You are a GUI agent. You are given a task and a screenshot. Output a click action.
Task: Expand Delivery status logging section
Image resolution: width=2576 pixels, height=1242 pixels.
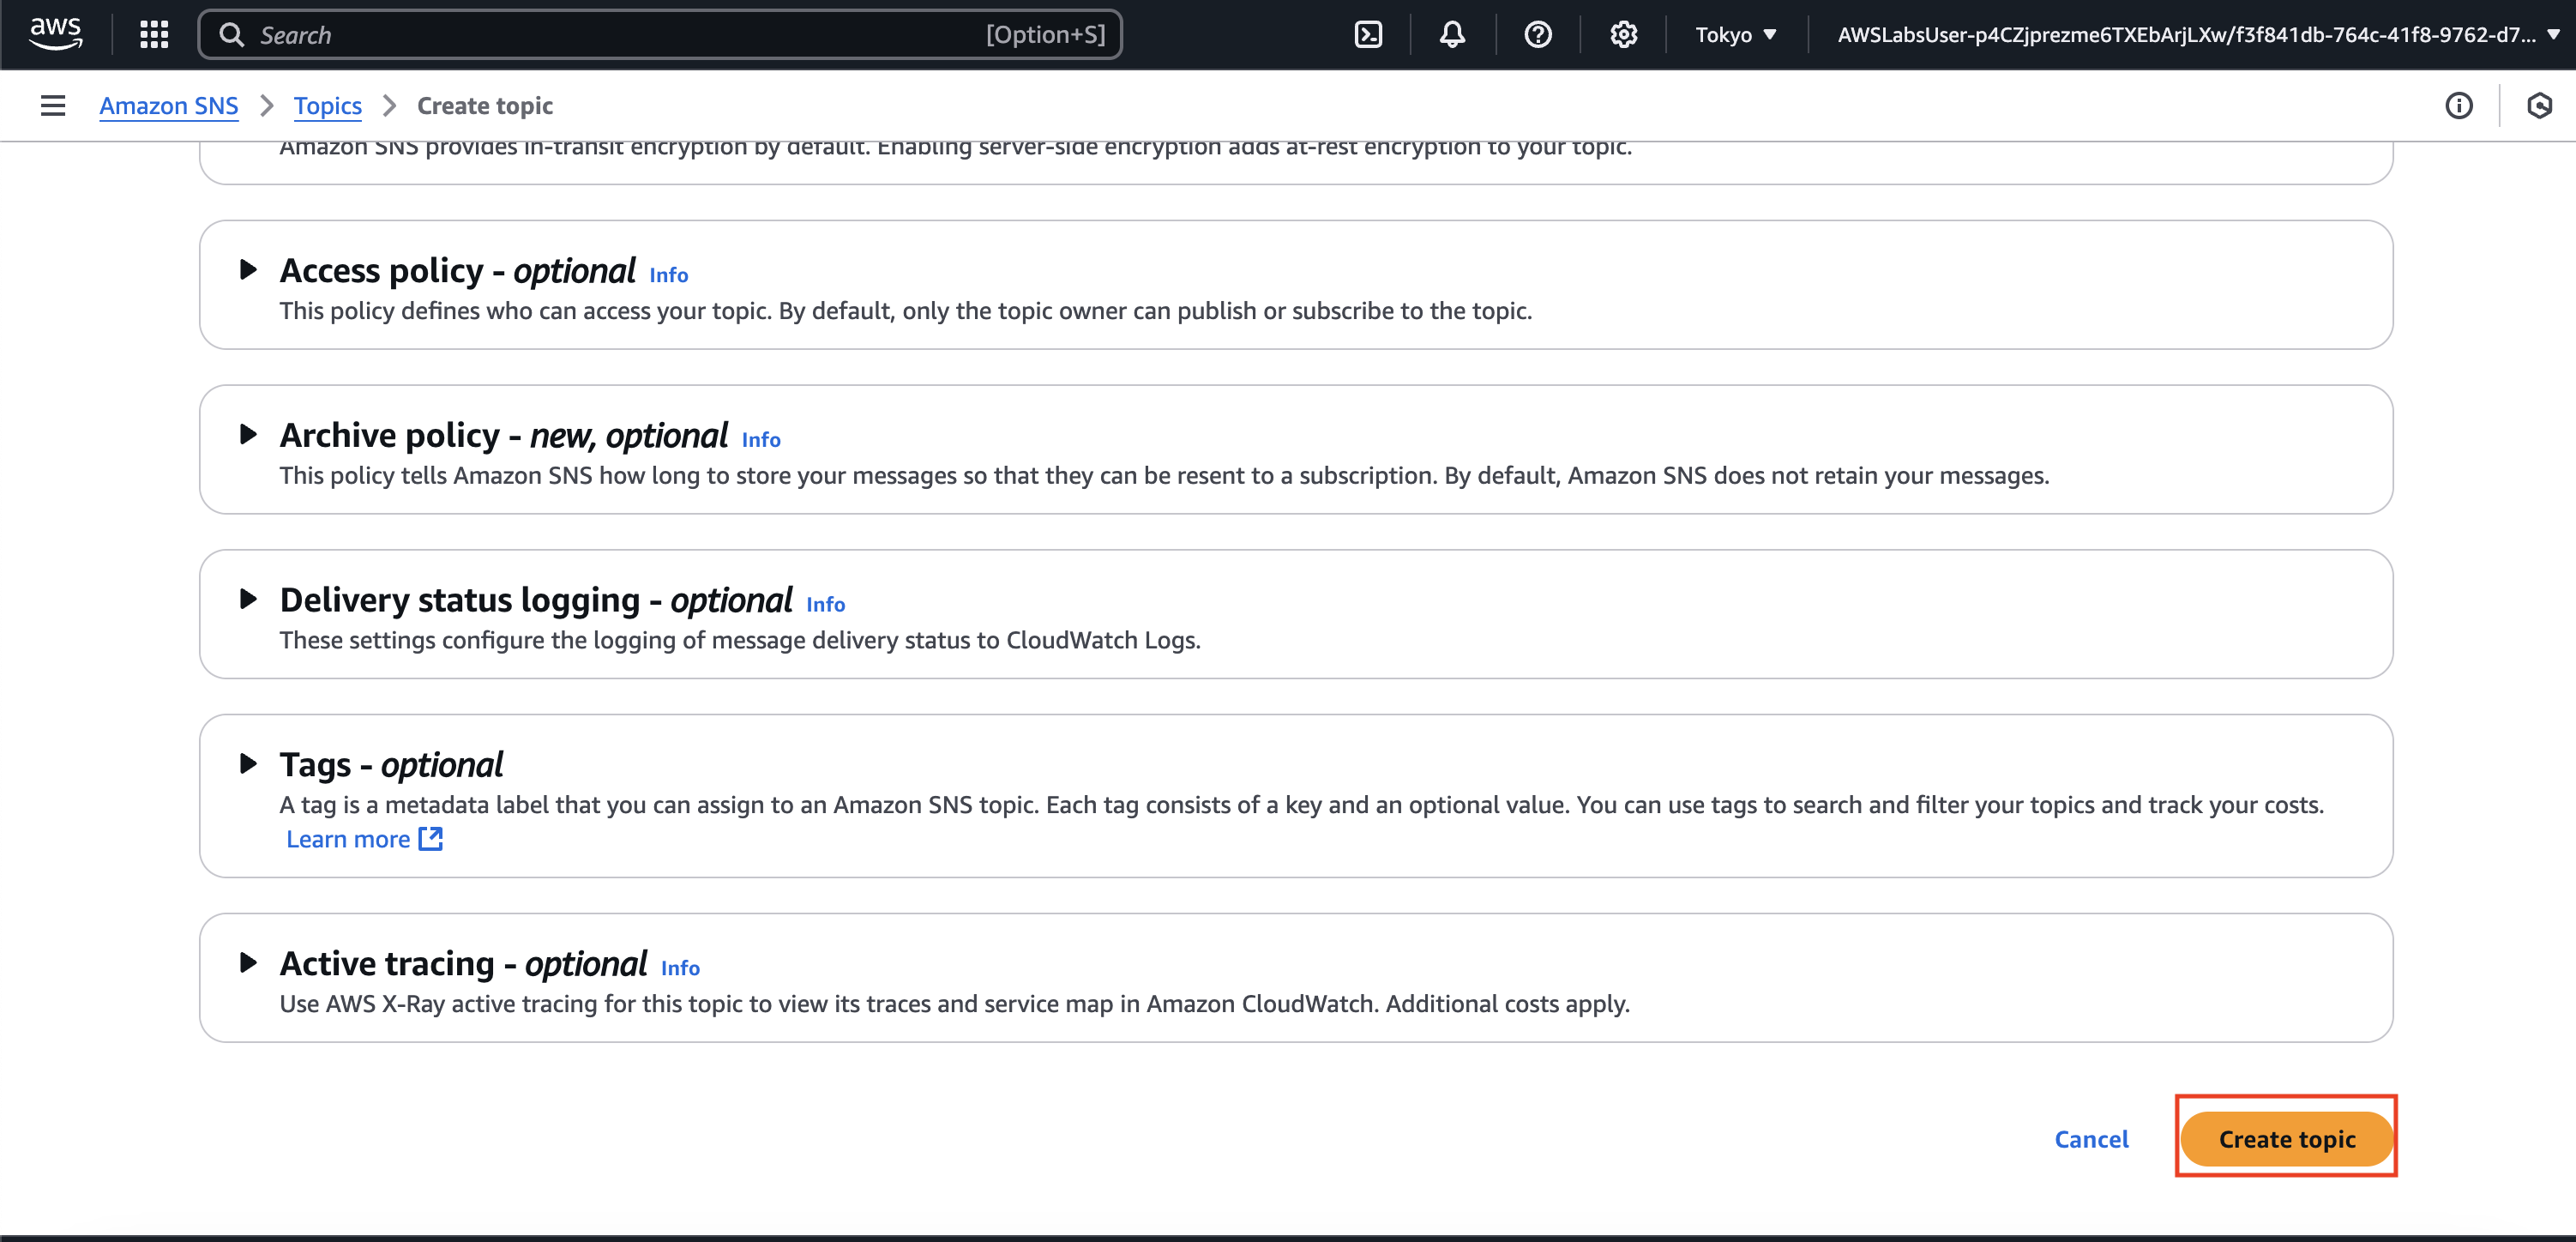248,599
